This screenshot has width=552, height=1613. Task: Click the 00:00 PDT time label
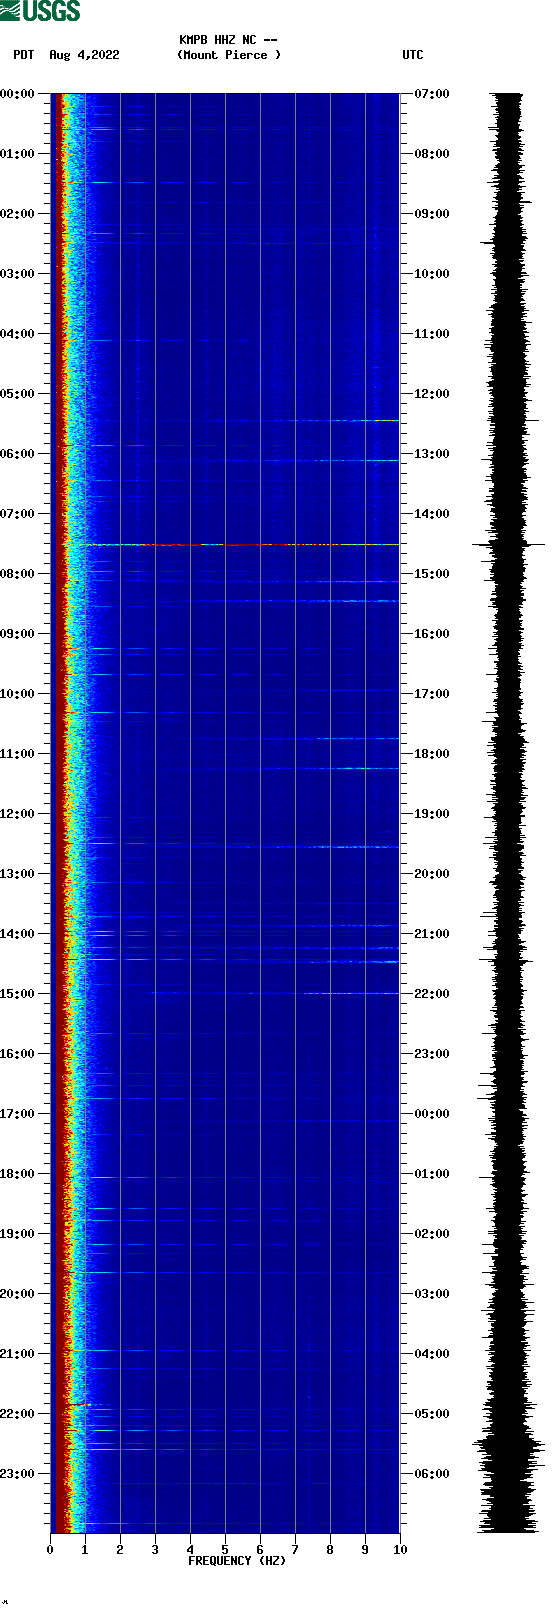click(18, 94)
